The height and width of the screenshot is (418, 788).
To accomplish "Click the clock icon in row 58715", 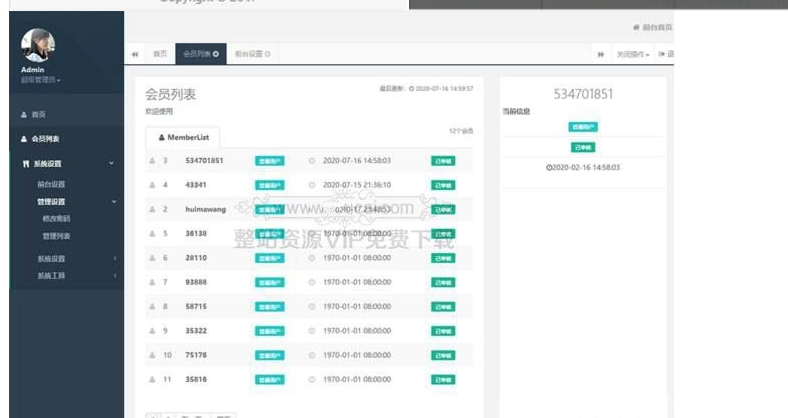I will click(312, 306).
